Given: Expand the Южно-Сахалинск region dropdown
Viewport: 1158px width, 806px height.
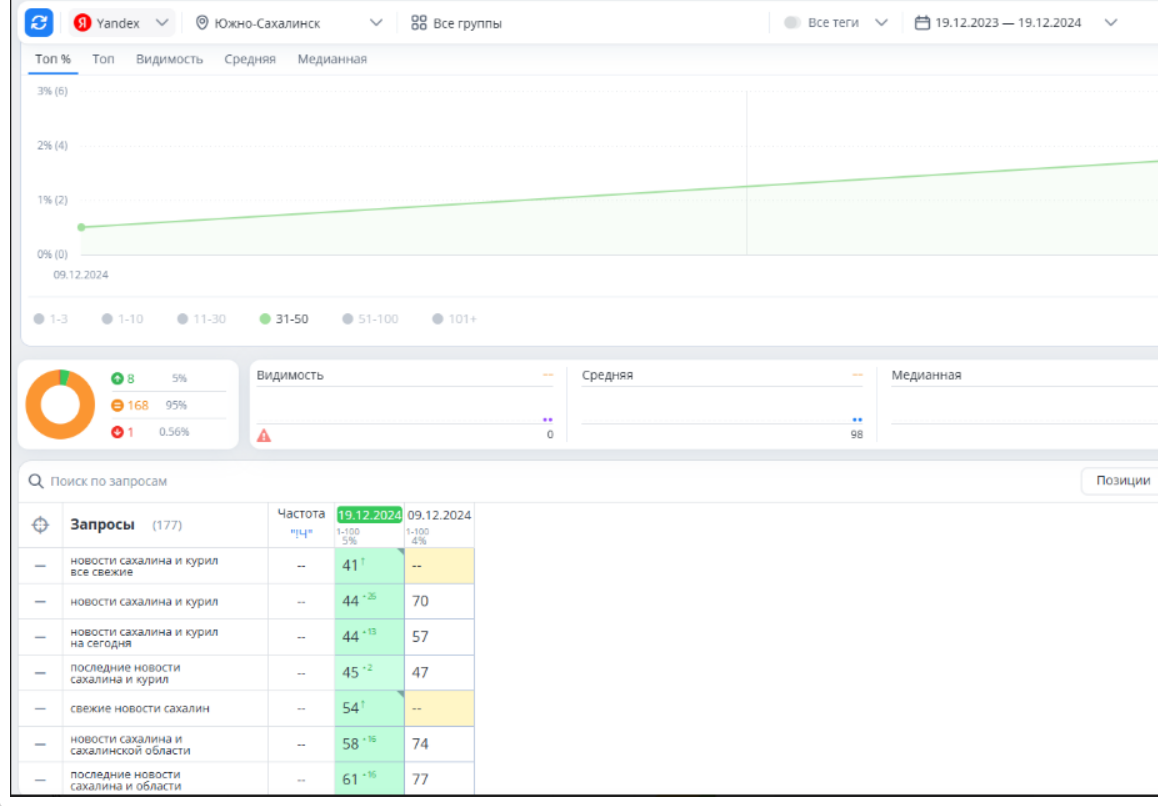Looking at the screenshot, I should (x=376, y=23).
